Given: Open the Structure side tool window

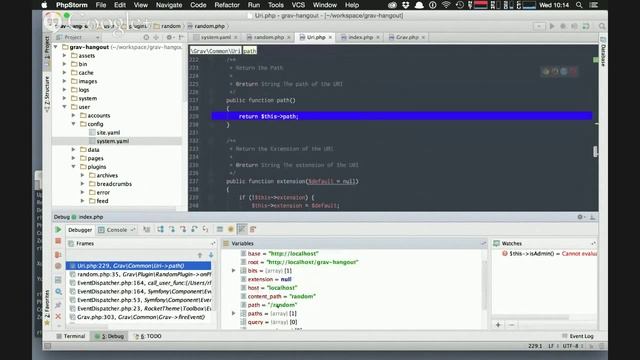Looking at the screenshot, I should click(47, 95).
